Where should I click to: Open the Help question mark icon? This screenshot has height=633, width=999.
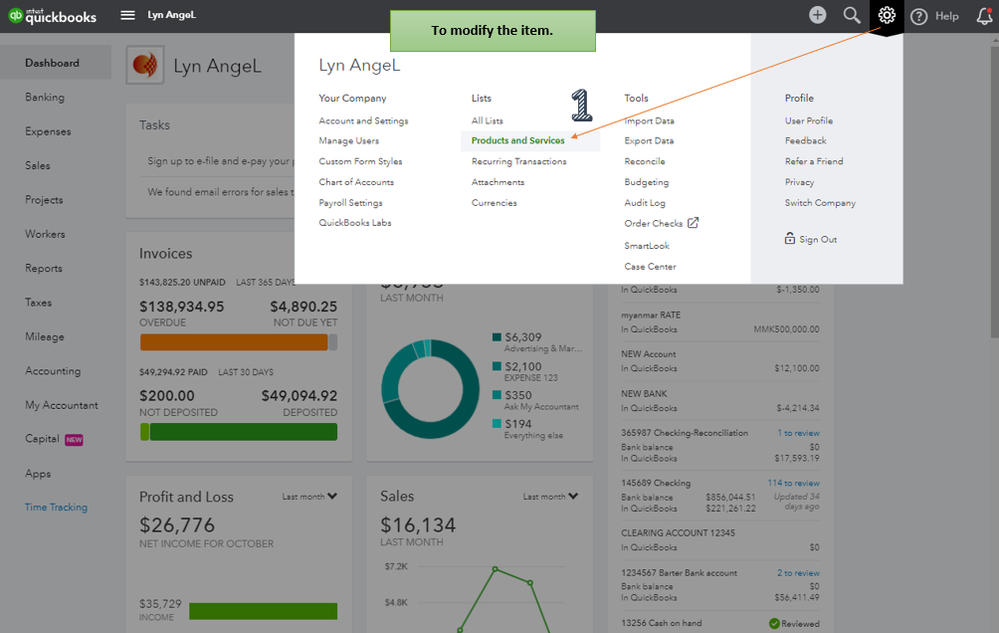pos(919,17)
